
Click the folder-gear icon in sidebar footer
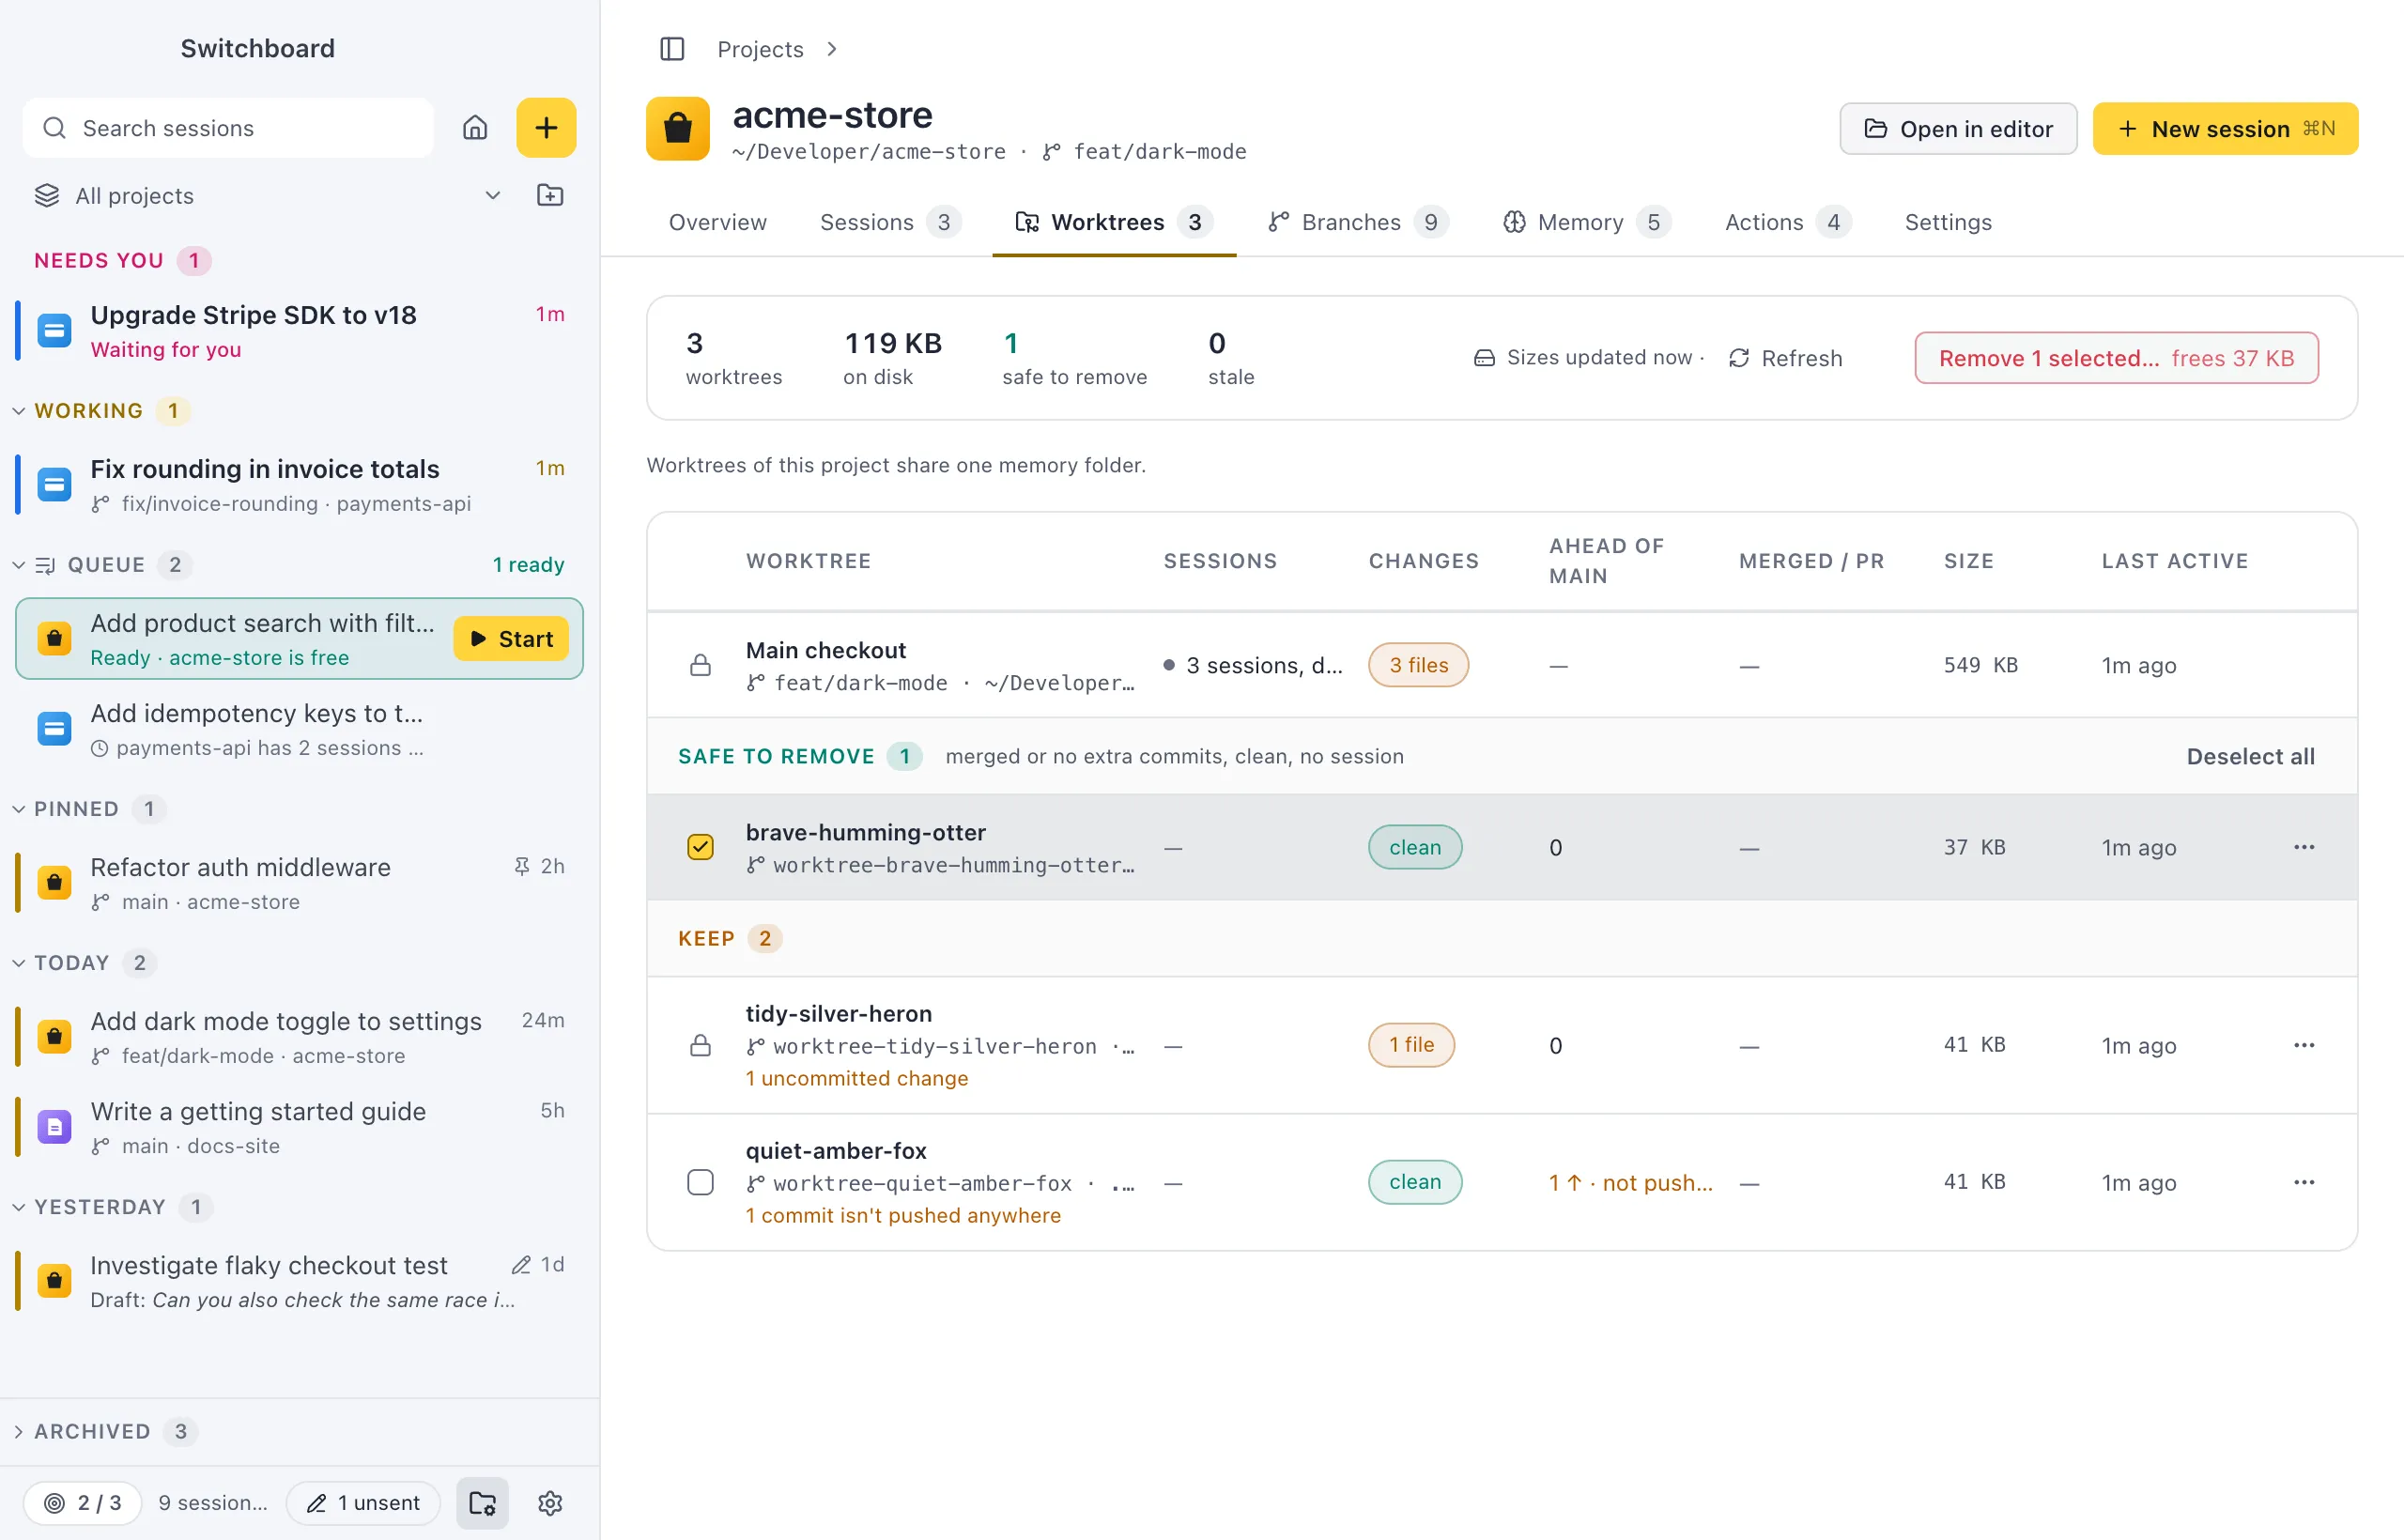pos(483,1502)
